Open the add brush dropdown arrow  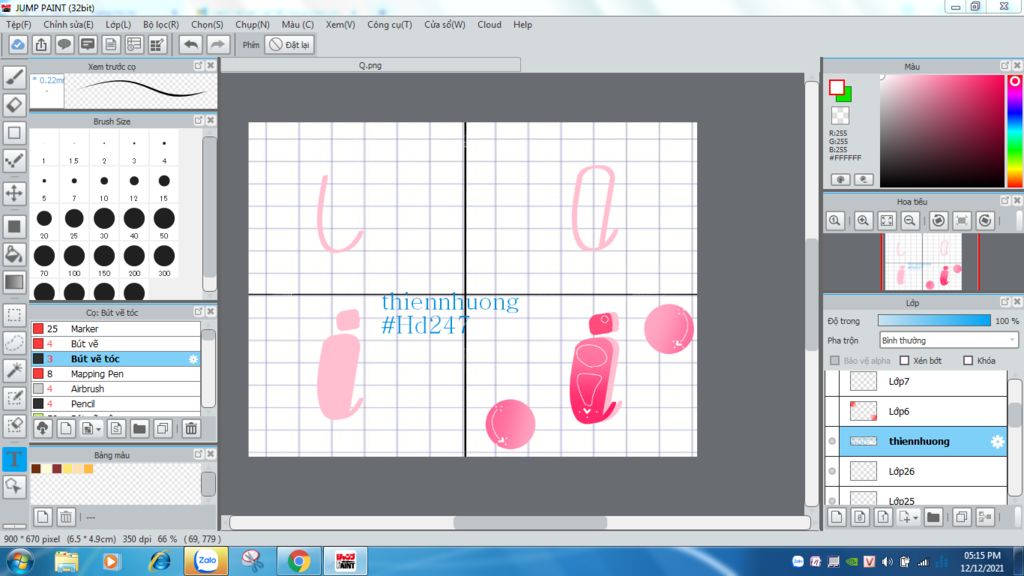tap(99, 429)
